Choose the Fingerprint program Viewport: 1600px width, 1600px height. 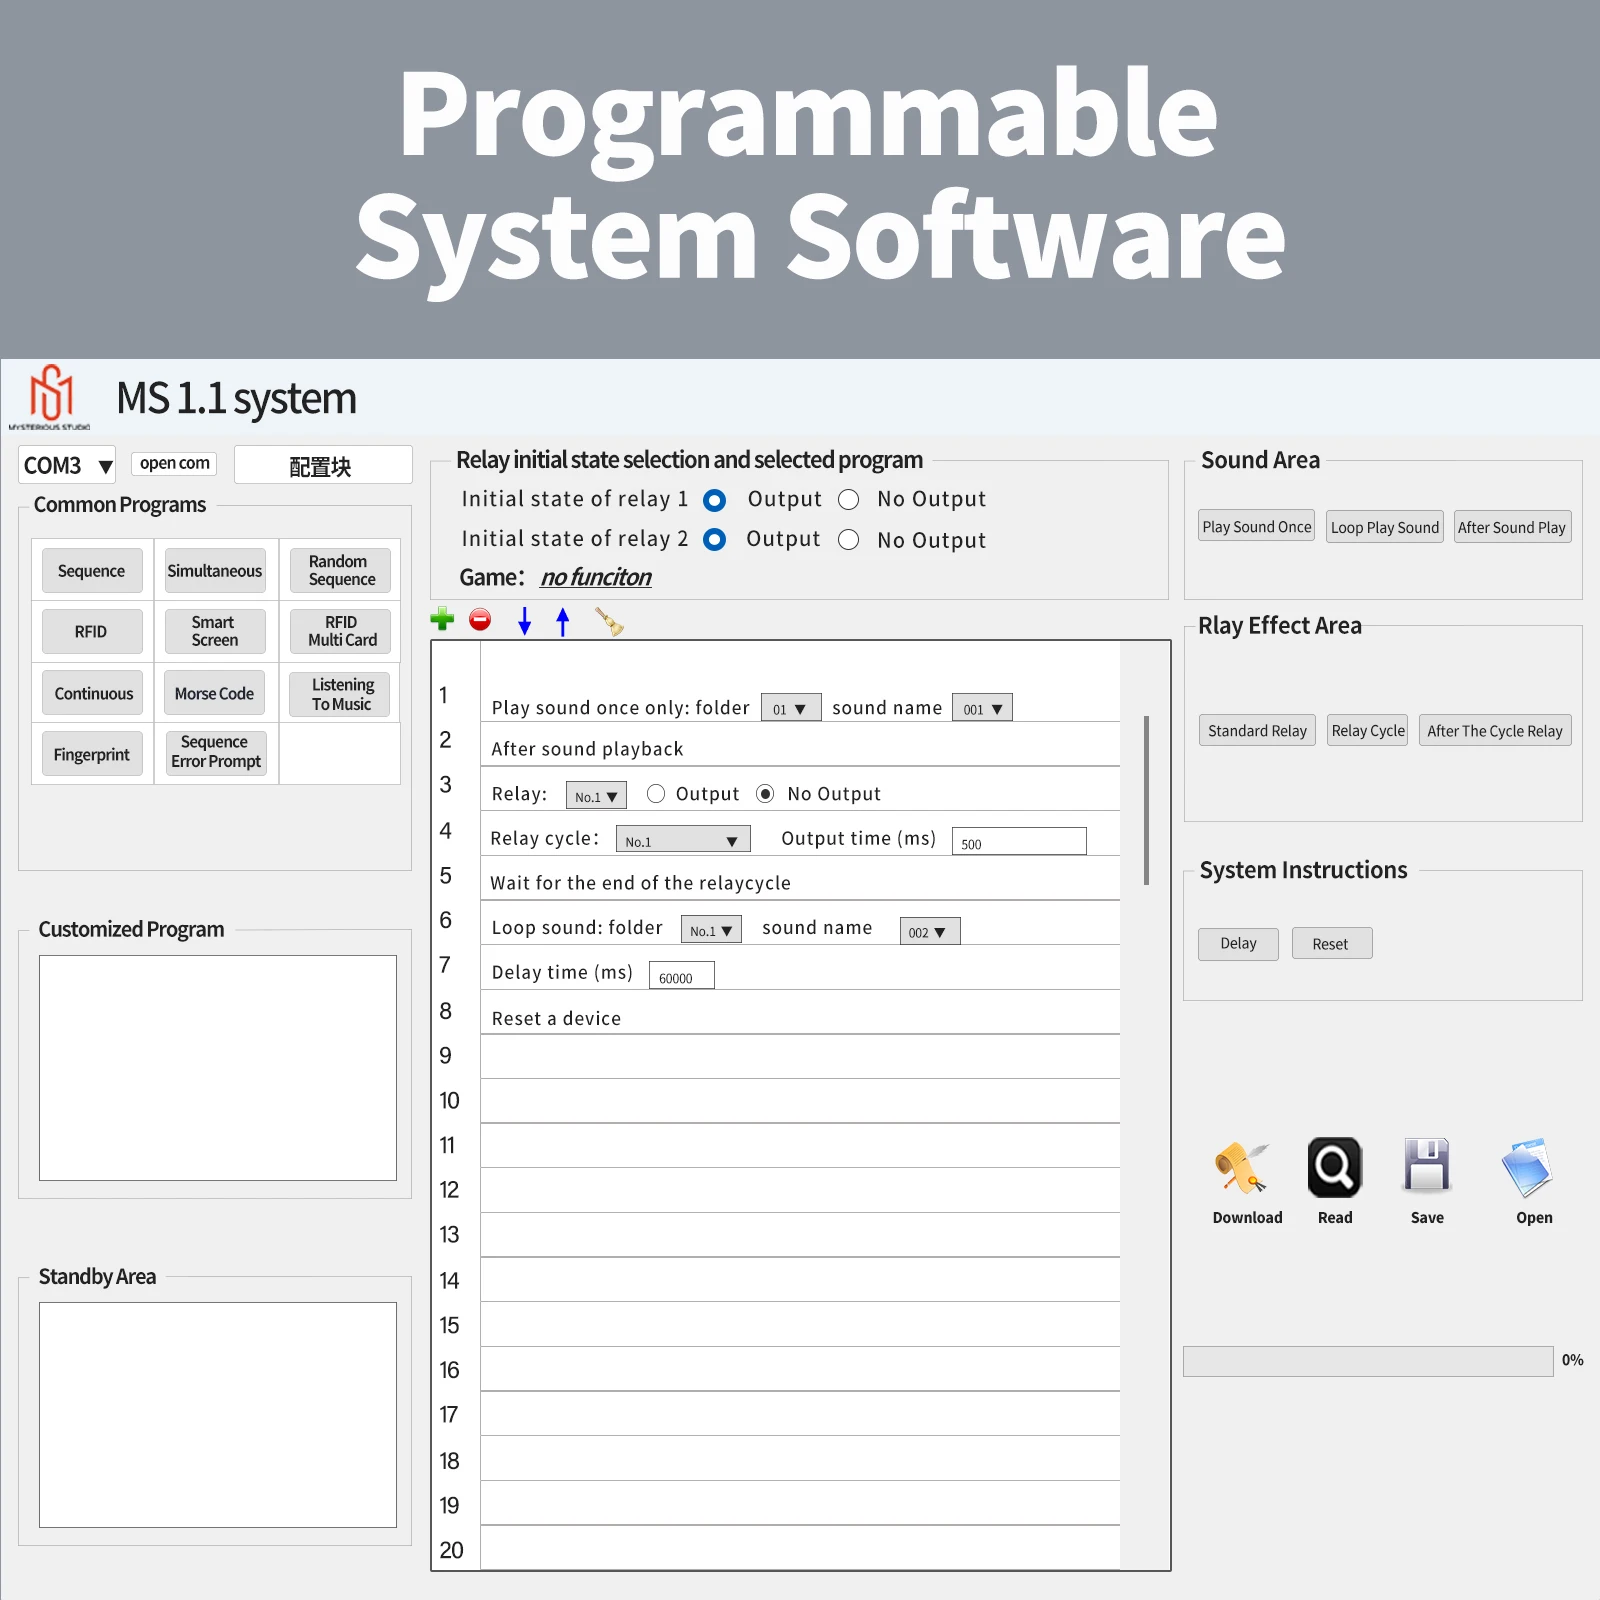tap(92, 754)
